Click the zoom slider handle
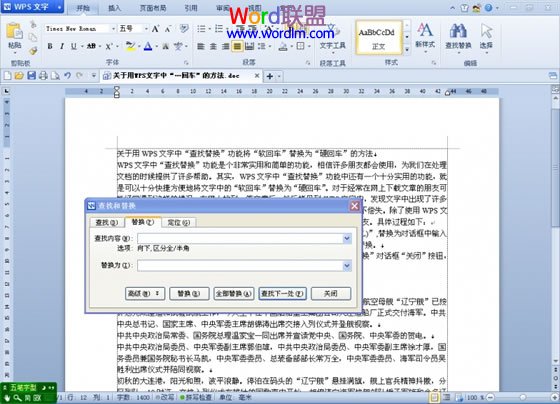 pyautogui.click(x=523, y=397)
